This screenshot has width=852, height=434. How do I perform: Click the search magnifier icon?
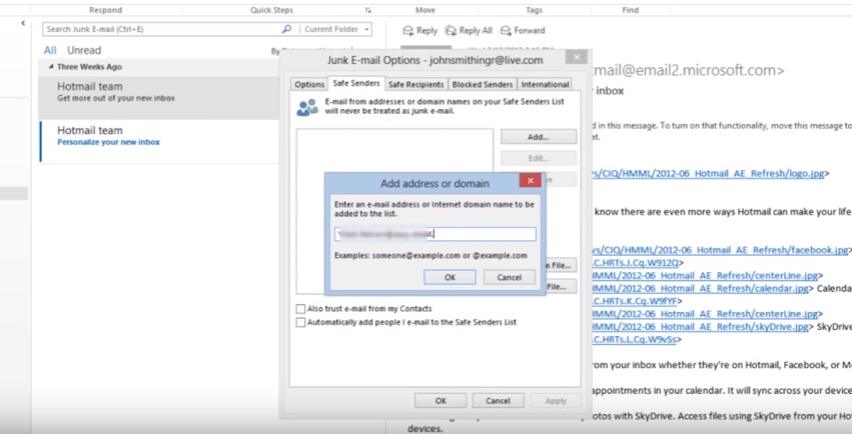tap(287, 30)
